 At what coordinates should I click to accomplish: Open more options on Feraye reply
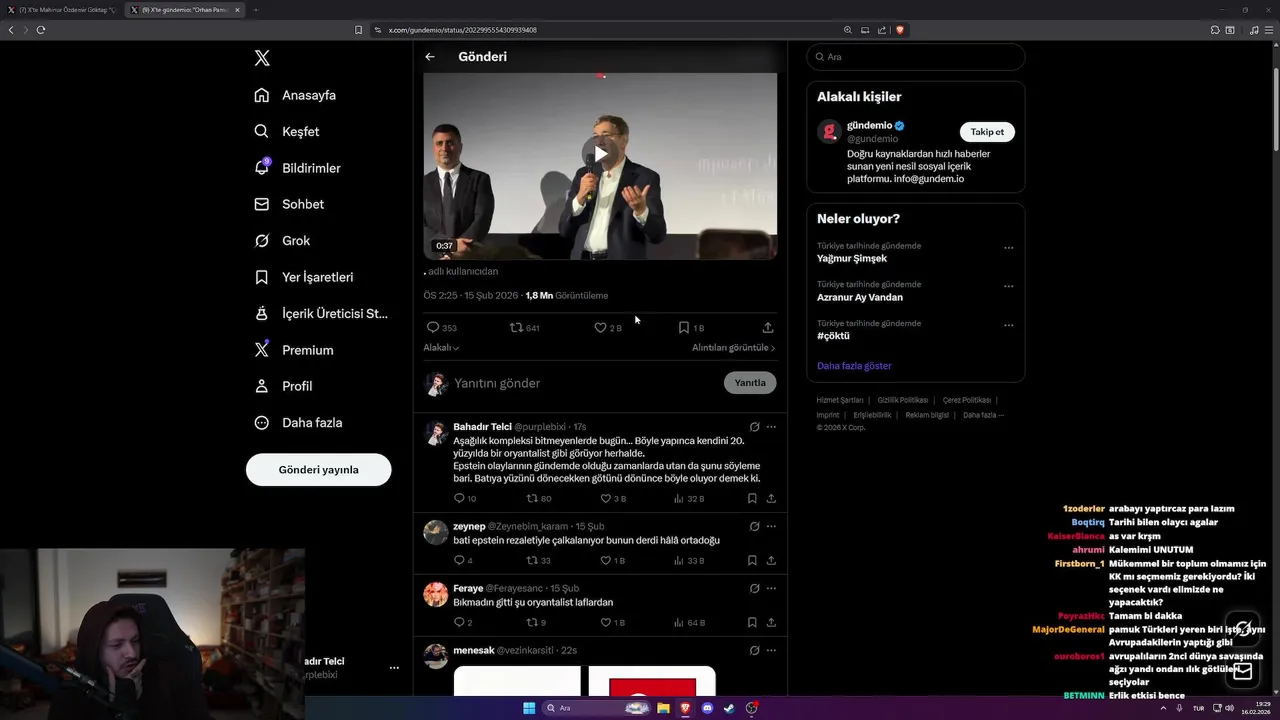pyautogui.click(x=771, y=588)
